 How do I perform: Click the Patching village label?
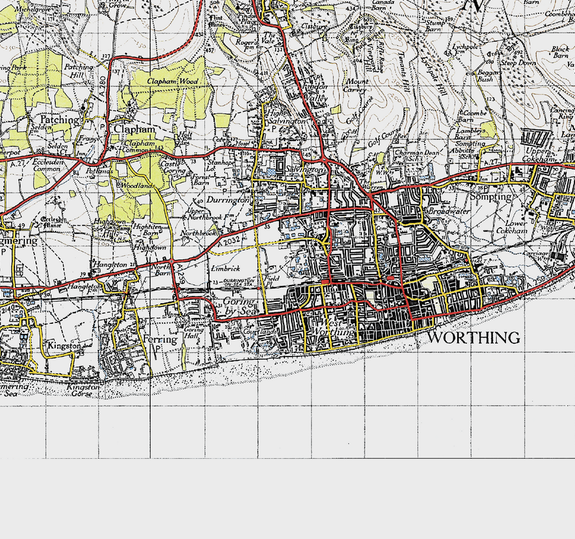click(59, 120)
